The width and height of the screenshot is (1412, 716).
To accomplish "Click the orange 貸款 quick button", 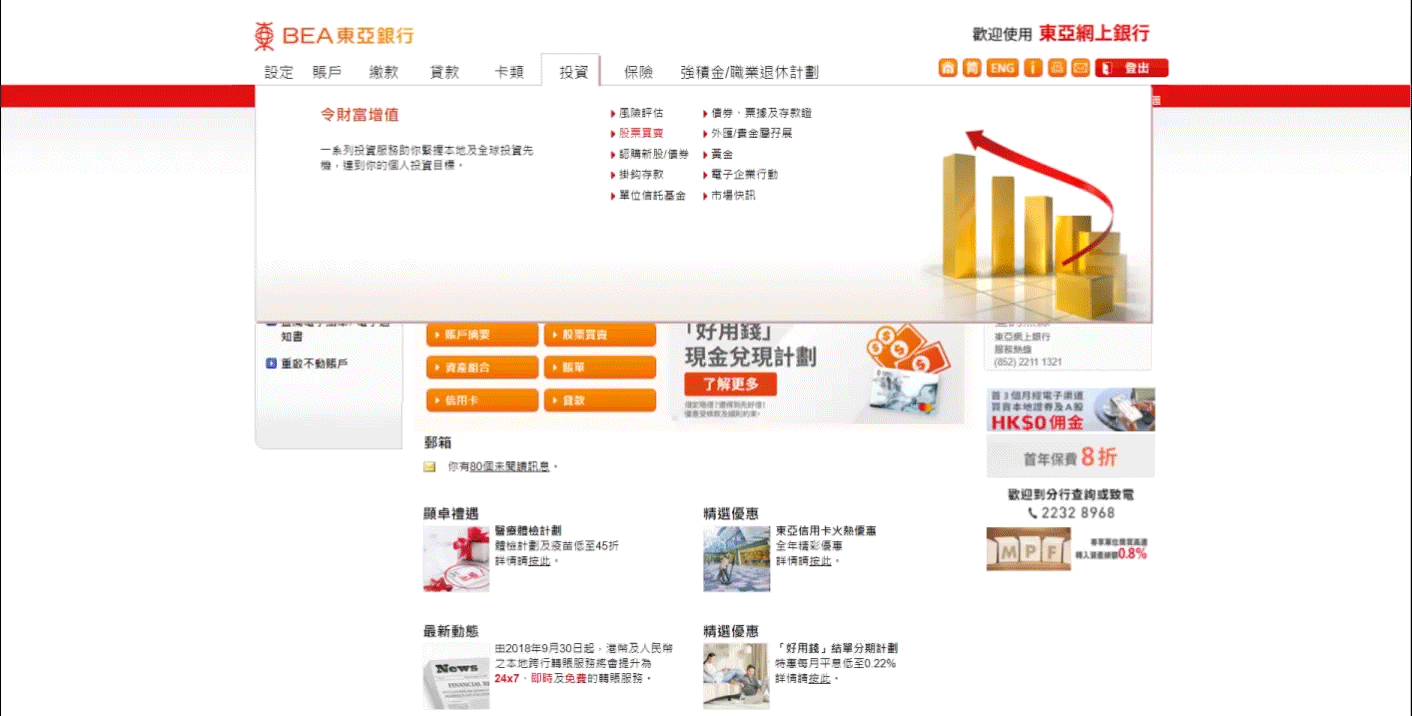I will (x=600, y=400).
